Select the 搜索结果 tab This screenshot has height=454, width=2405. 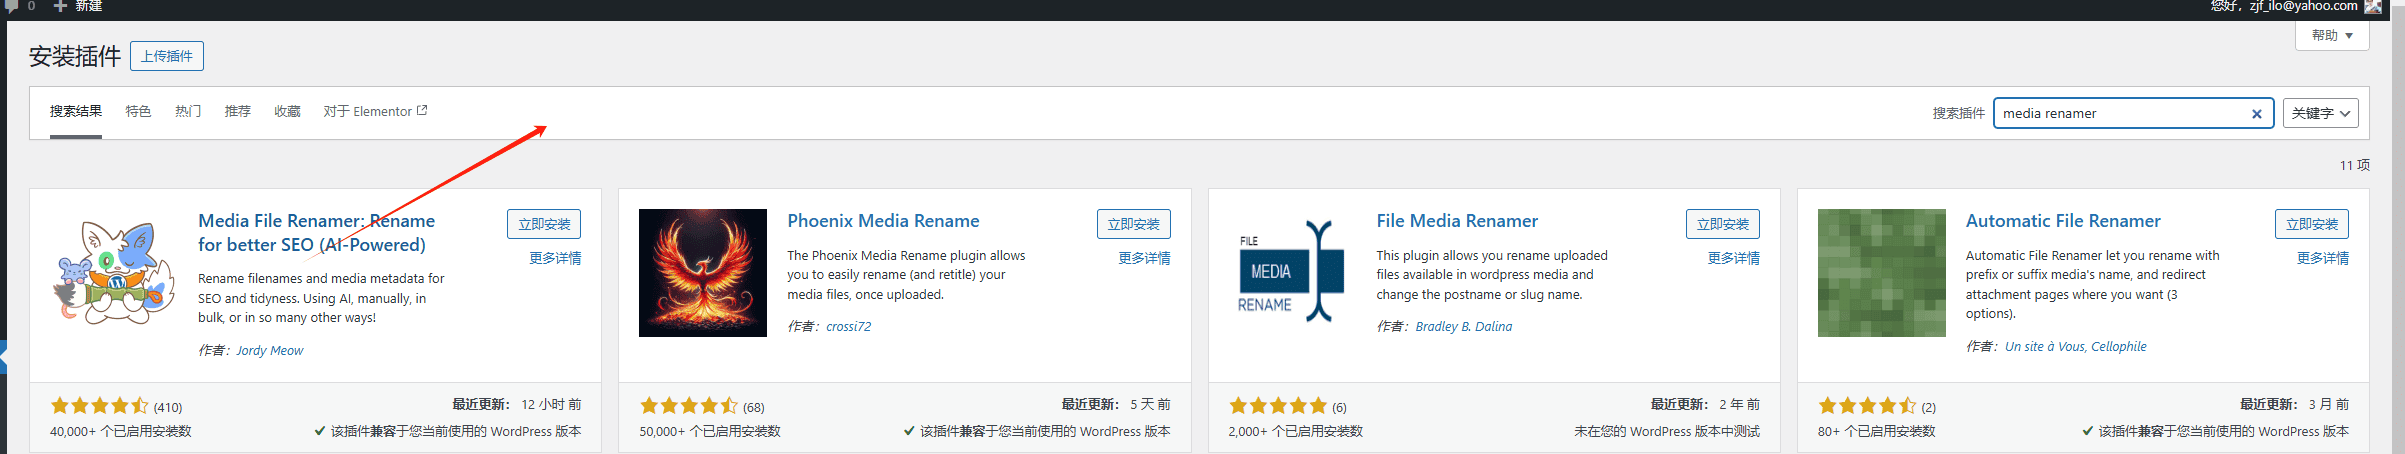pyautogui.click(x=76, y=111)
